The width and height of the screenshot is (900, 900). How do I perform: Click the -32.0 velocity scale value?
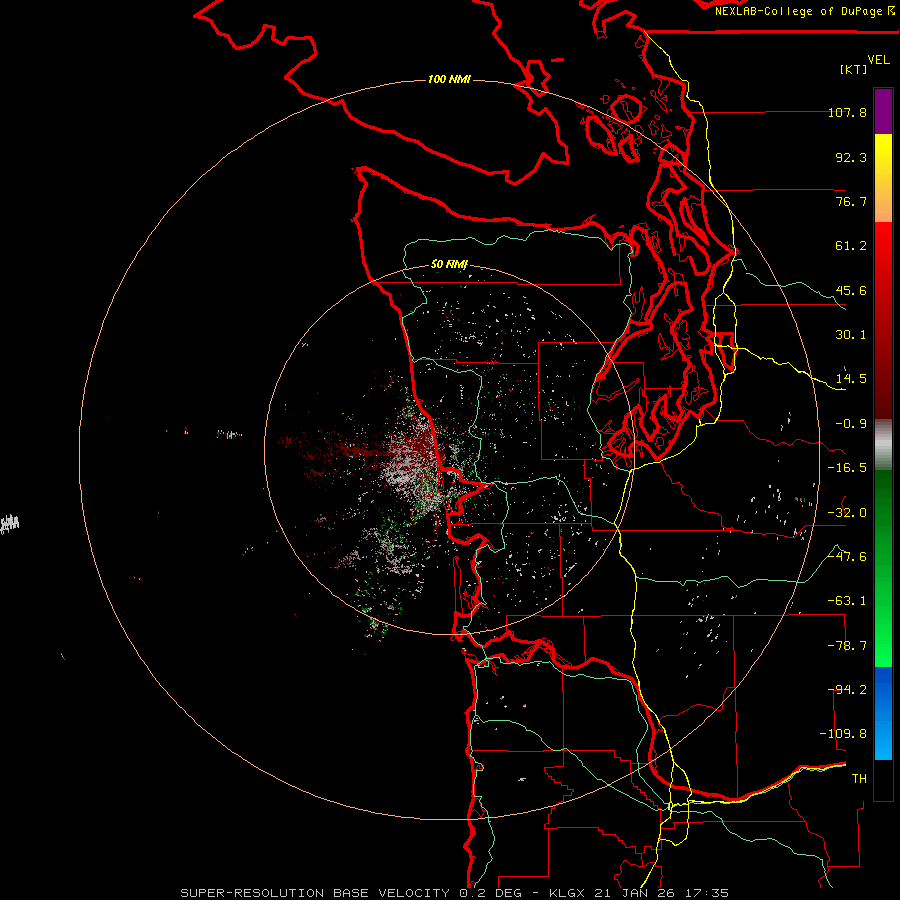[847, 513]
